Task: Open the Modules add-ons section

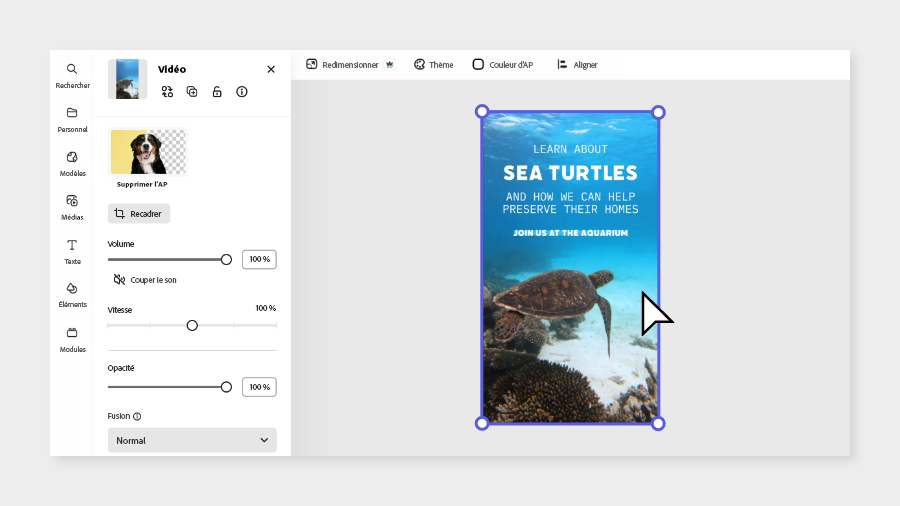Action: pos(72,340)
